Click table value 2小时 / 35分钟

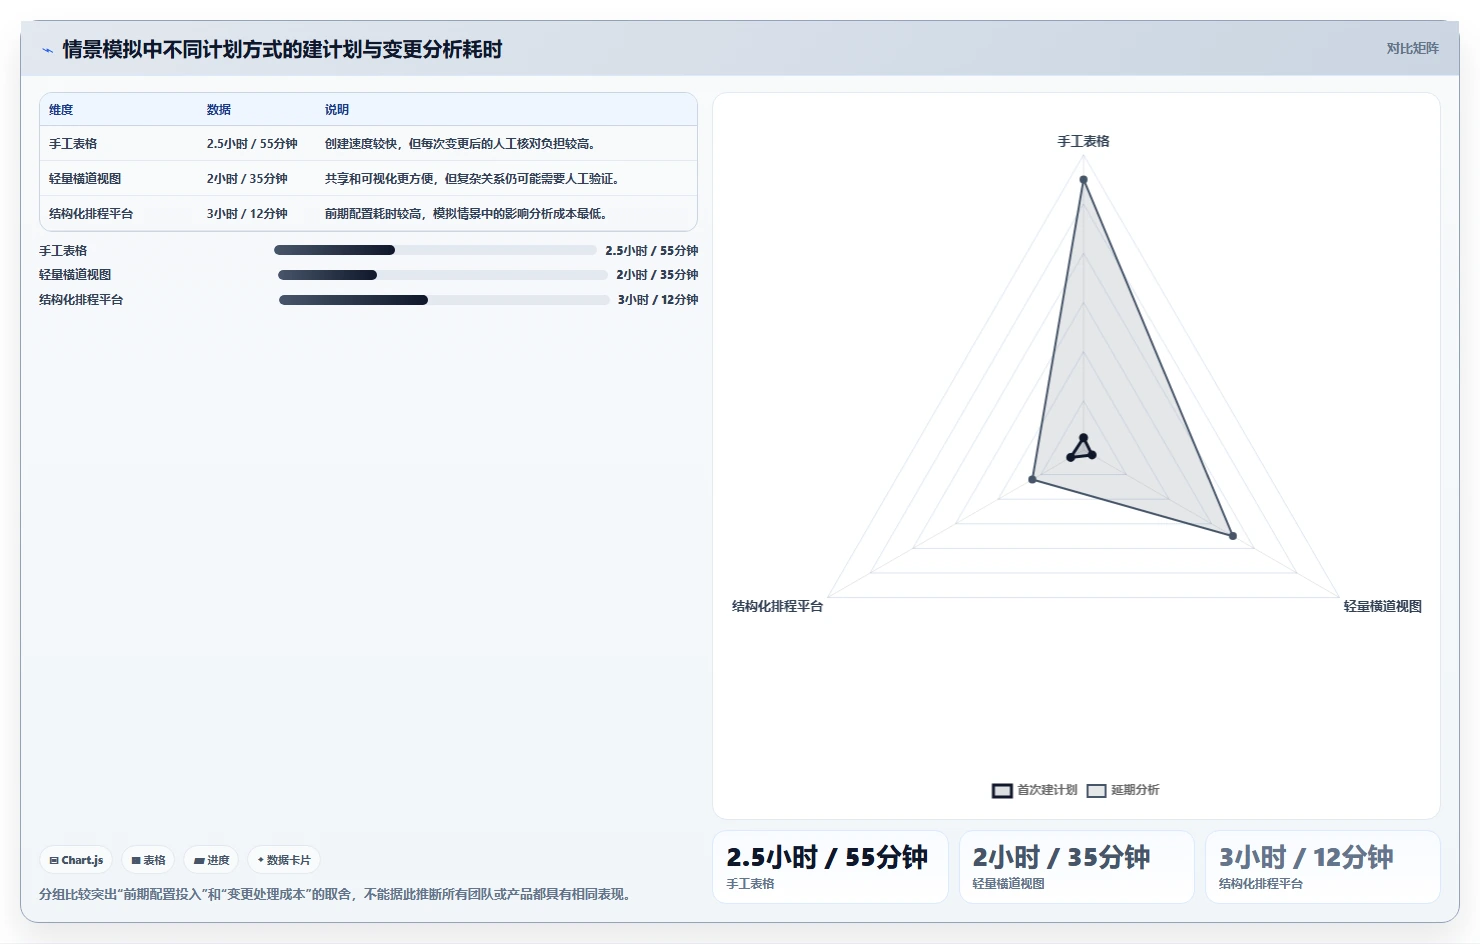coord(247,179)
